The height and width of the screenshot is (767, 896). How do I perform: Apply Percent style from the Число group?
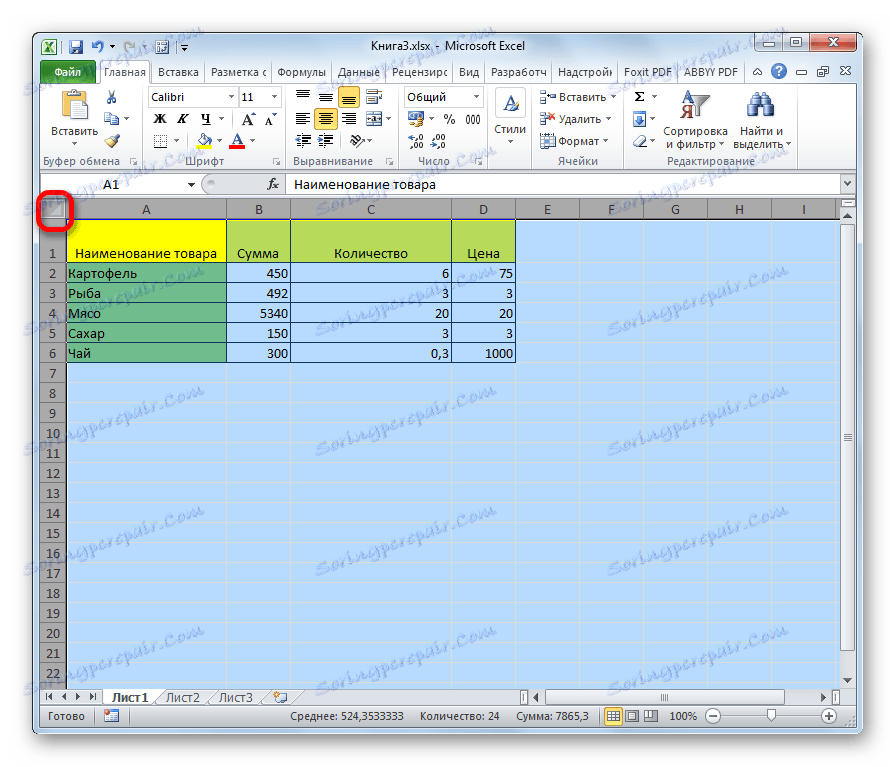450,118
